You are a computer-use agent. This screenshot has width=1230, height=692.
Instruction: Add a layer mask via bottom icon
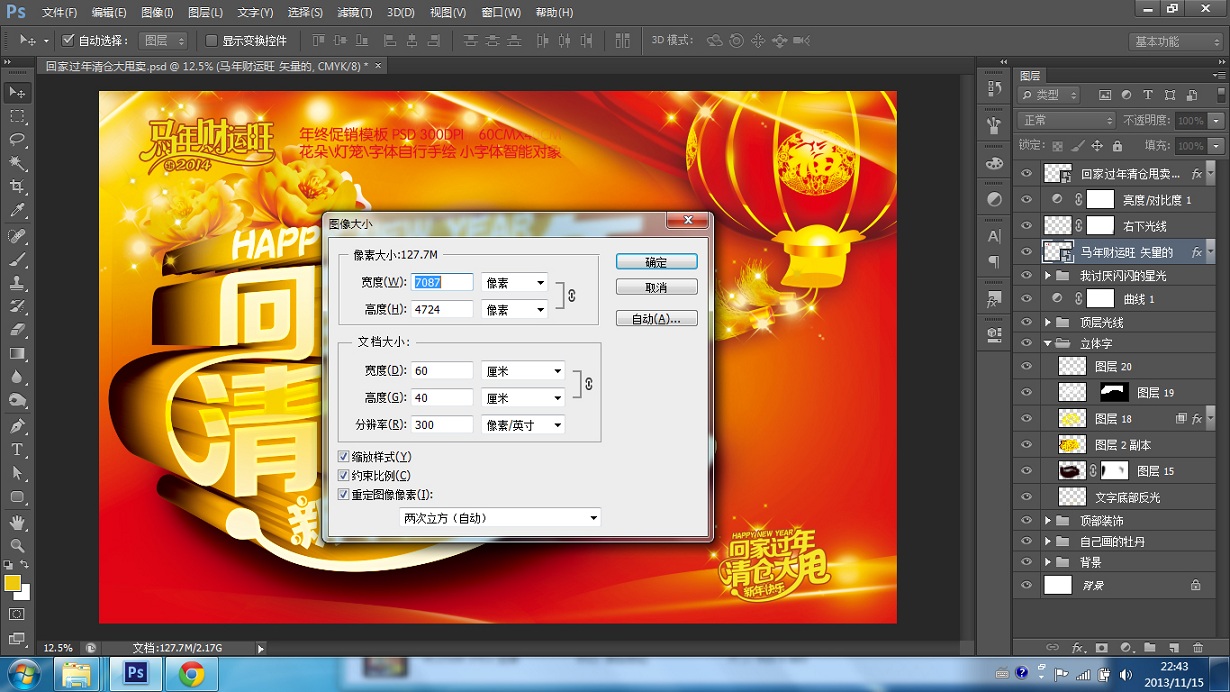[x=1102, y=648]
